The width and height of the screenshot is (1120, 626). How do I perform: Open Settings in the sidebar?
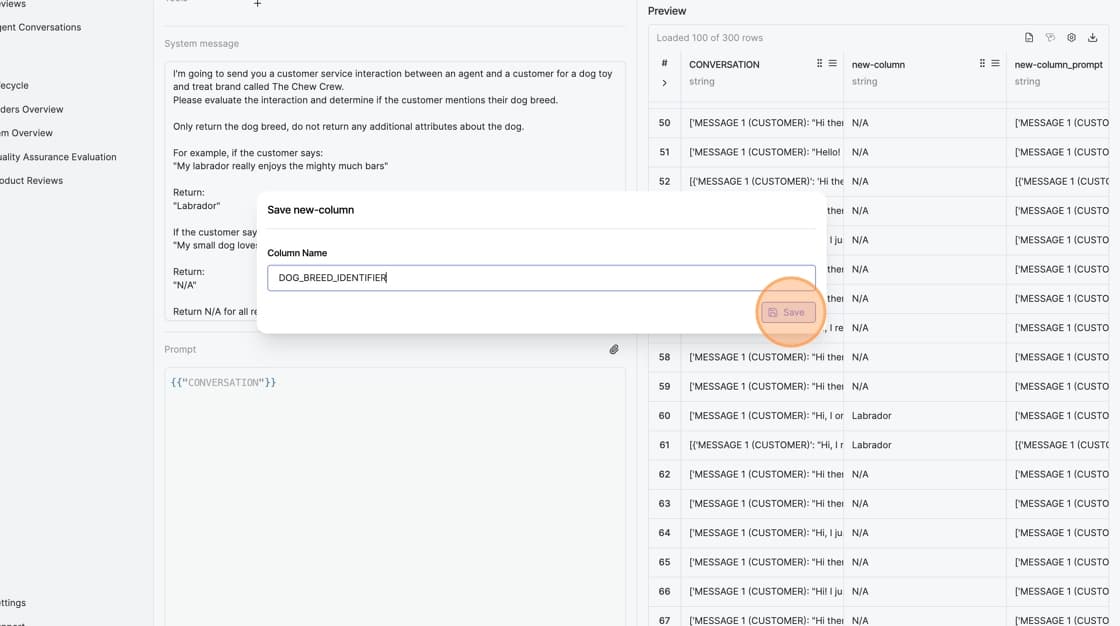pyautogui.click(x=14, y=603)
